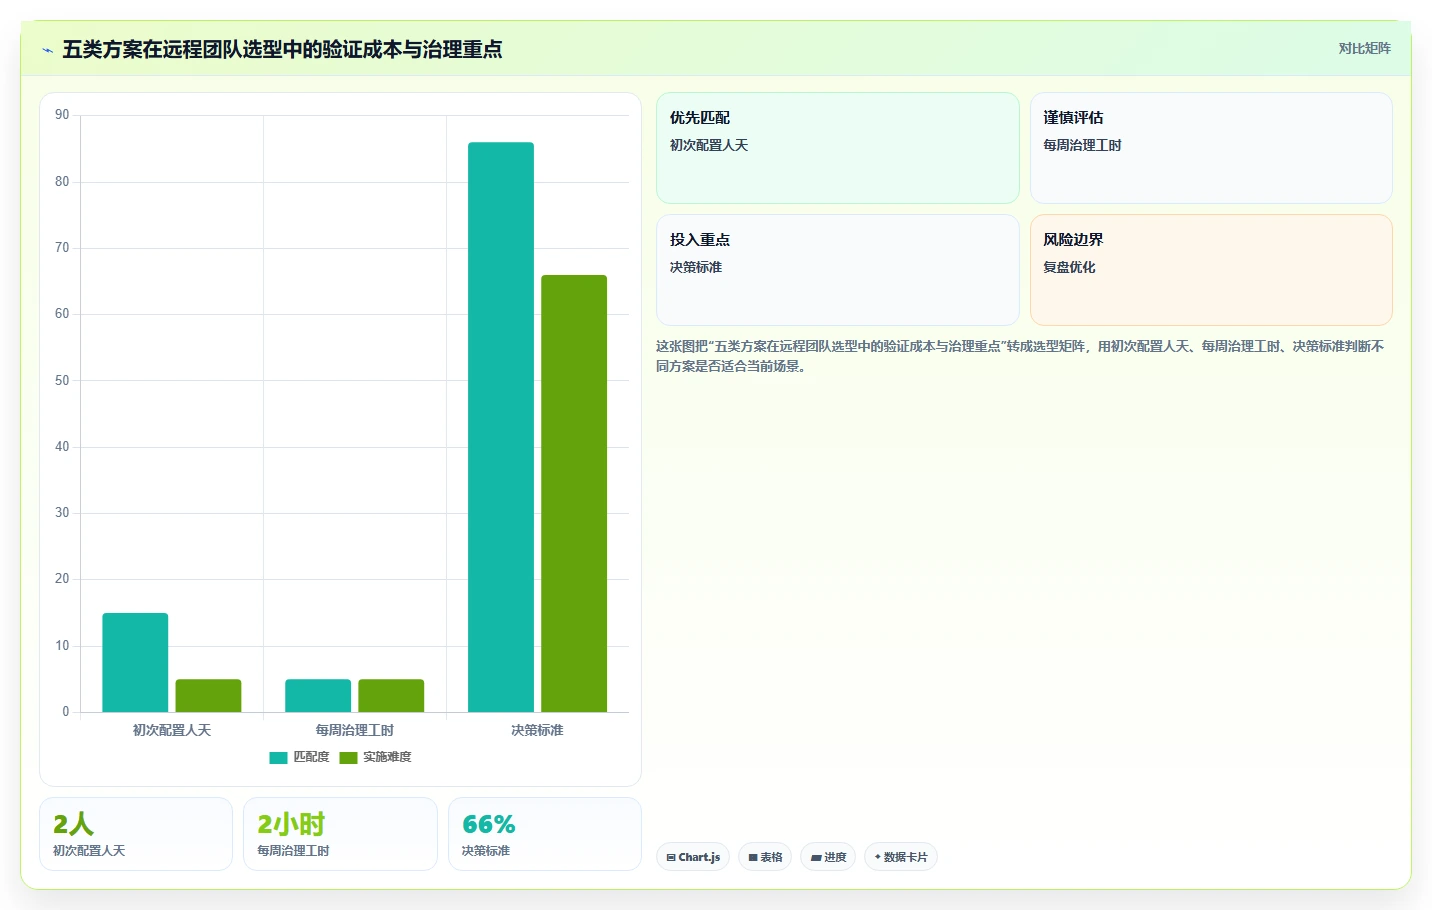Select the 数据卡片 tag
Image resolution: width=1432 pixels, height=910 pixels.
point(901,857)
